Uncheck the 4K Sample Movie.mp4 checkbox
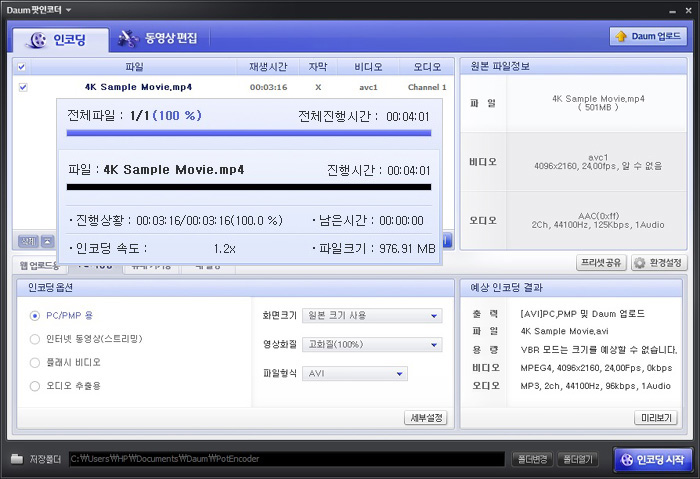This screenshot has height=479, width=700. [22, 87]
